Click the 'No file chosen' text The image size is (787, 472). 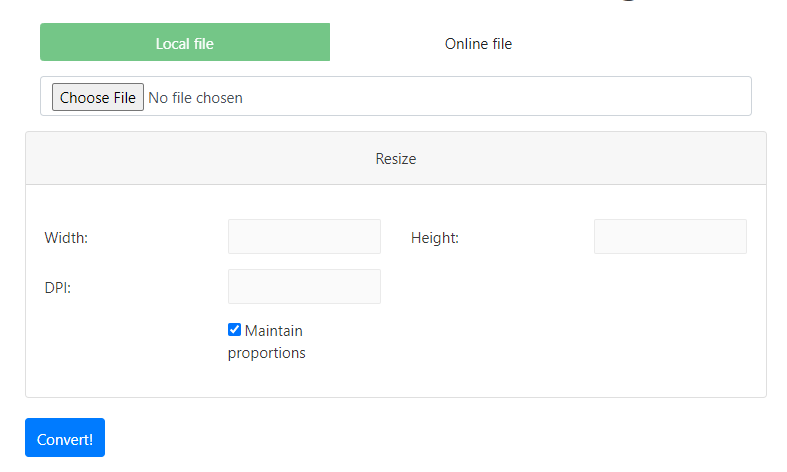195,98
